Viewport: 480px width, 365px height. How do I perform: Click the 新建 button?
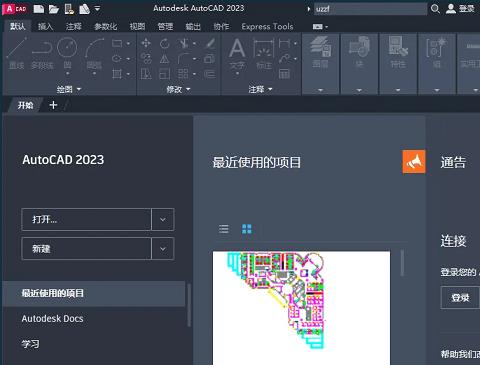pyautogui.click(x=86, y=249)
